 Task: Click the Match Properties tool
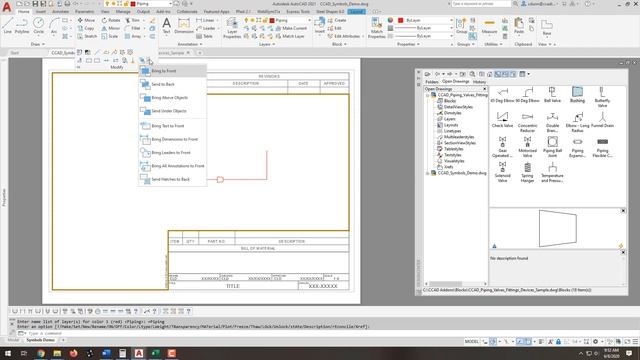pos(376,28)
